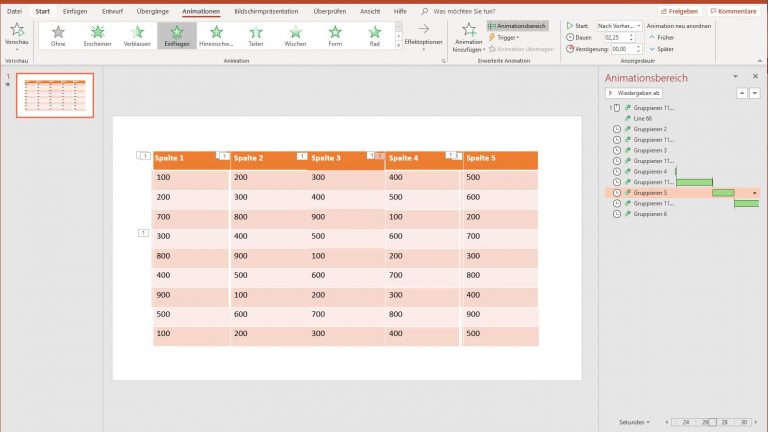
Task: Click the Animation übertragen painter
Action: pos(521,49)
